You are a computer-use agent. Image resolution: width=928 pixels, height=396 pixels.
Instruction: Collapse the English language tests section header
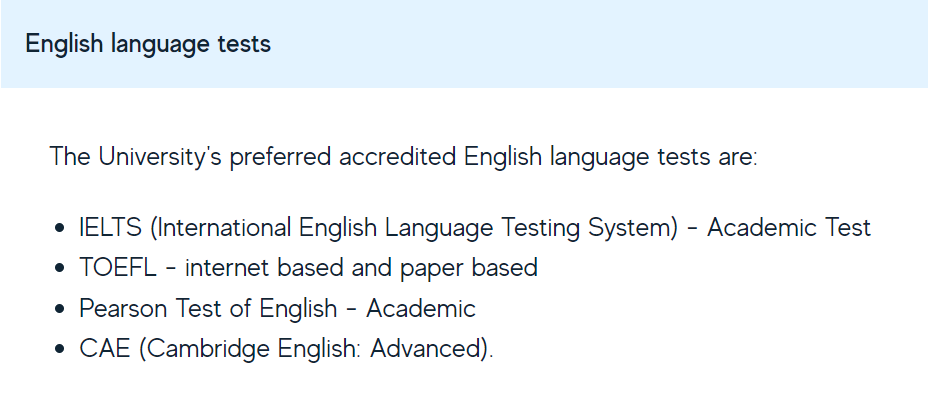(464, 44)
